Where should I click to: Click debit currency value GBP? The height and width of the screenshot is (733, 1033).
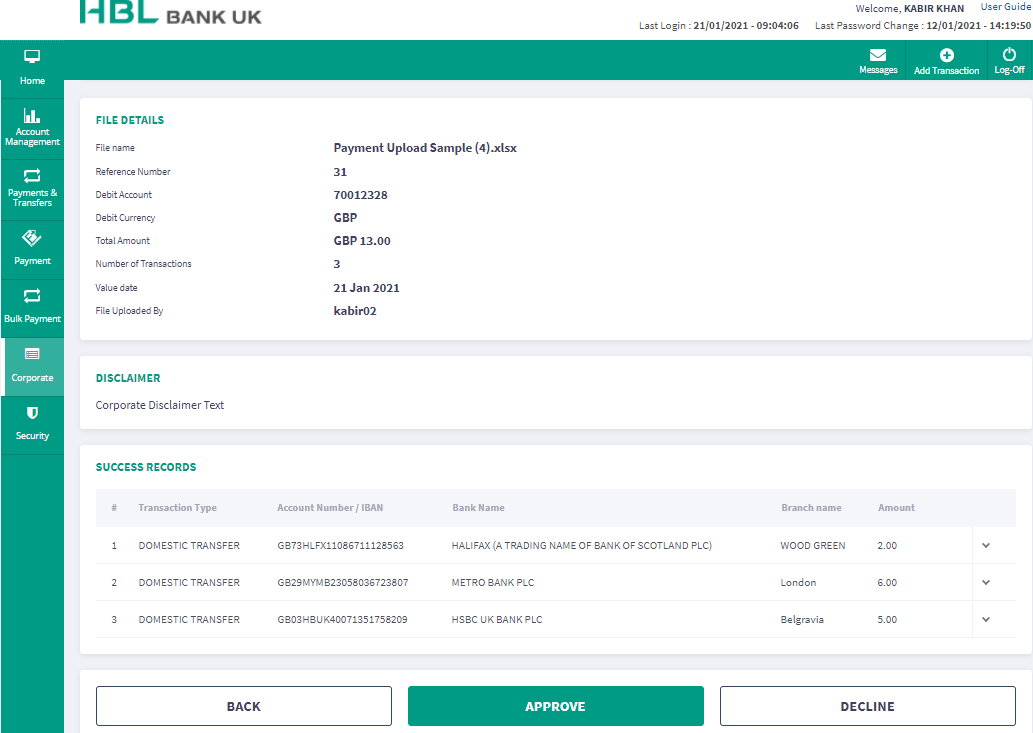pos(345,218)
